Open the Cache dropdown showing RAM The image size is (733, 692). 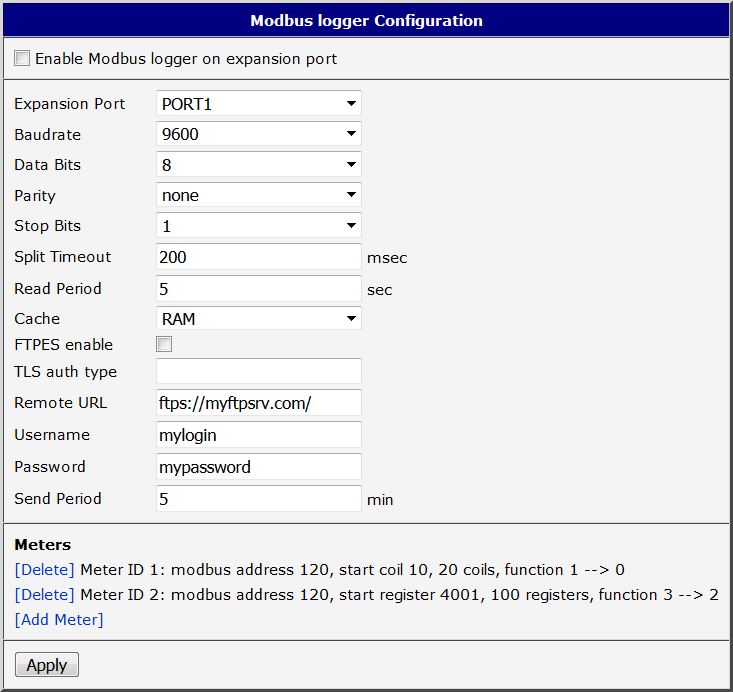pyautogui.click(x=259, y=318)
